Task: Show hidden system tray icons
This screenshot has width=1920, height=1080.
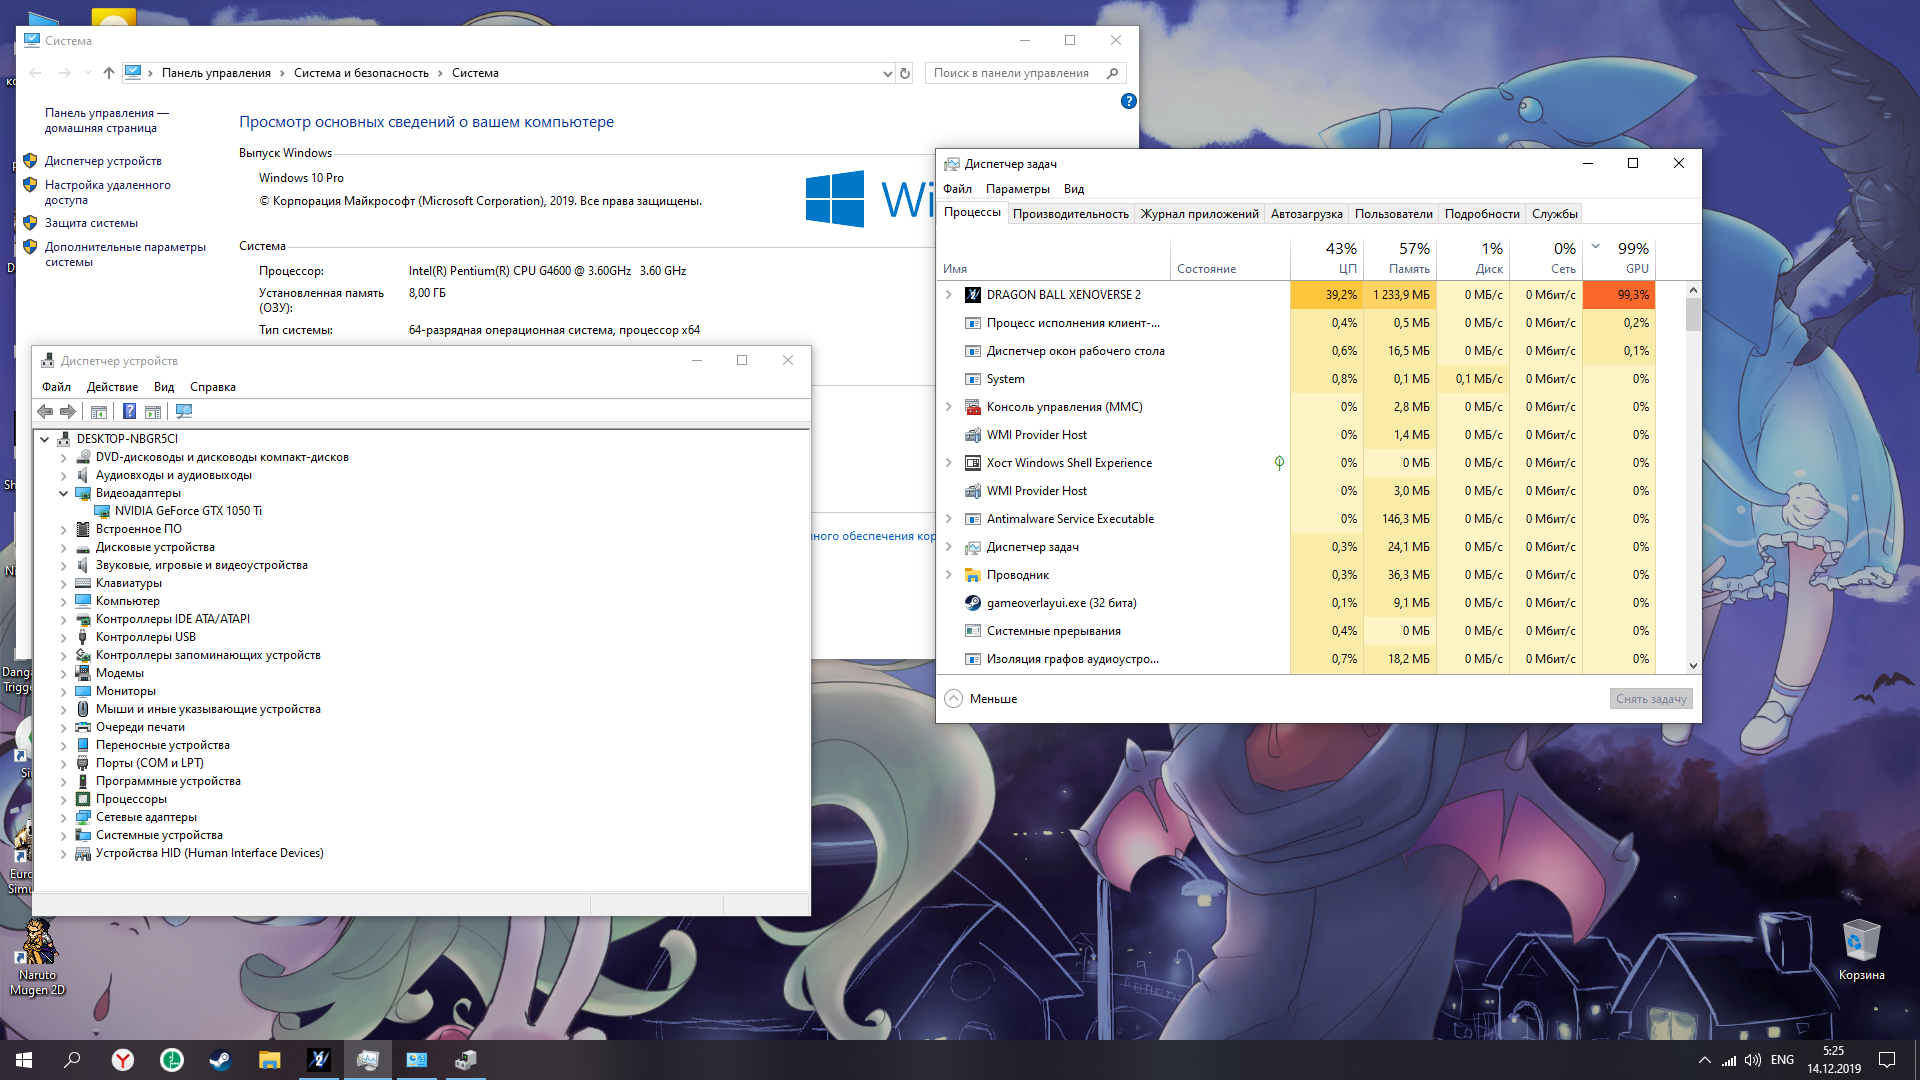Action: [x=1704, y=1060]
